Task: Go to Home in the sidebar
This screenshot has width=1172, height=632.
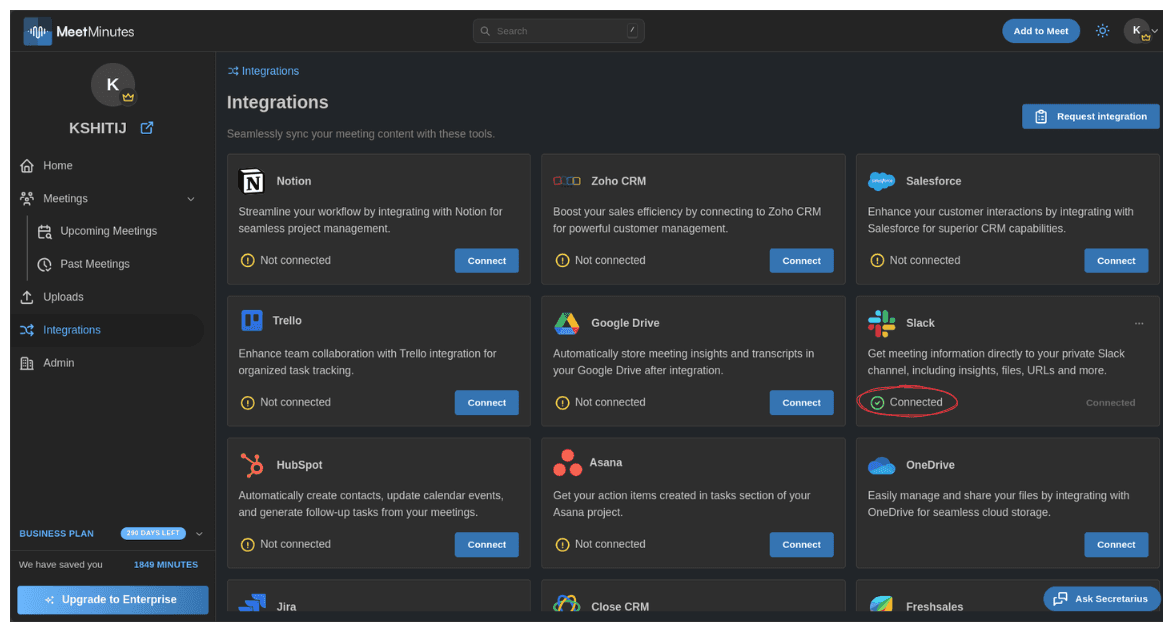Action: (x=58, y=165)
